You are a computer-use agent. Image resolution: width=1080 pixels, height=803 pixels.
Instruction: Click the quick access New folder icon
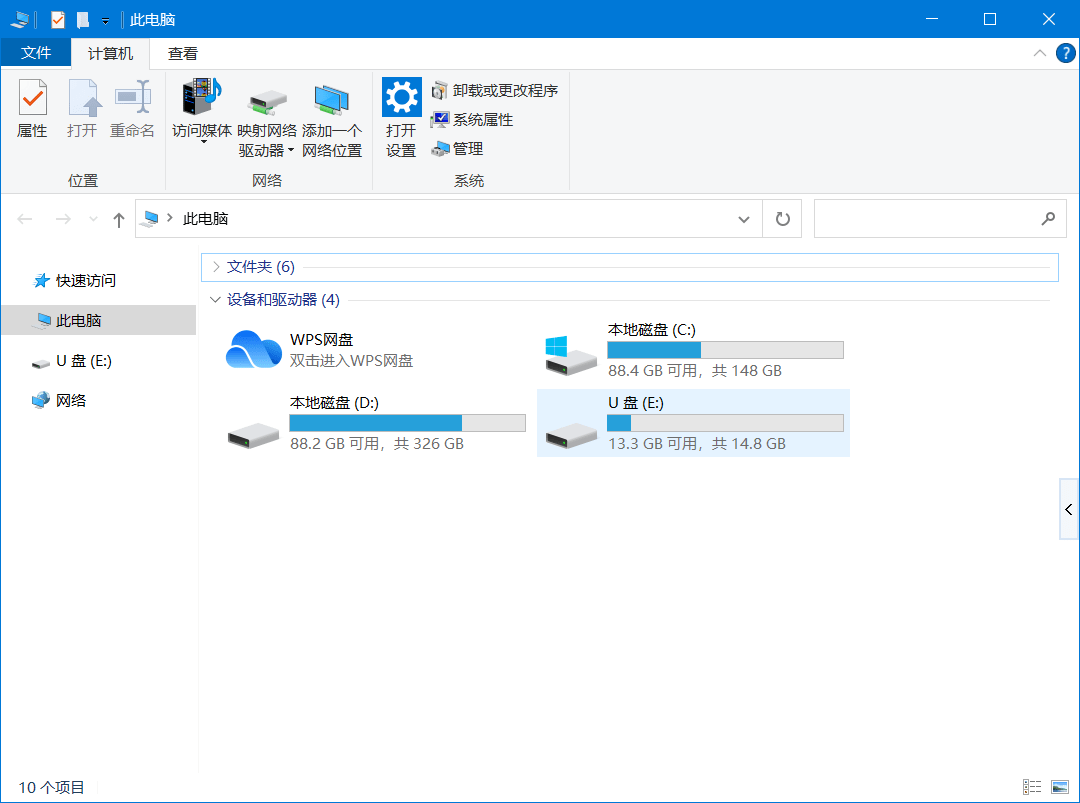click(x=83, y=20)
